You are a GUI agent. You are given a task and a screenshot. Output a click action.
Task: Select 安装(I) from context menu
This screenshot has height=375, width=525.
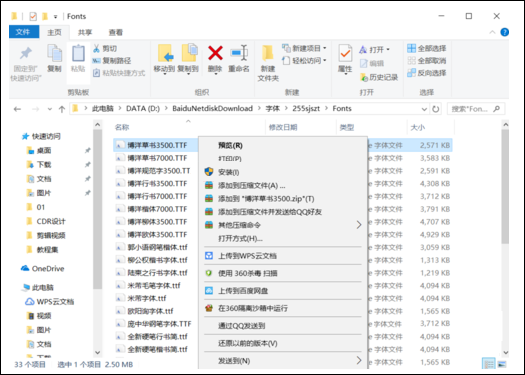click(229, 172)
